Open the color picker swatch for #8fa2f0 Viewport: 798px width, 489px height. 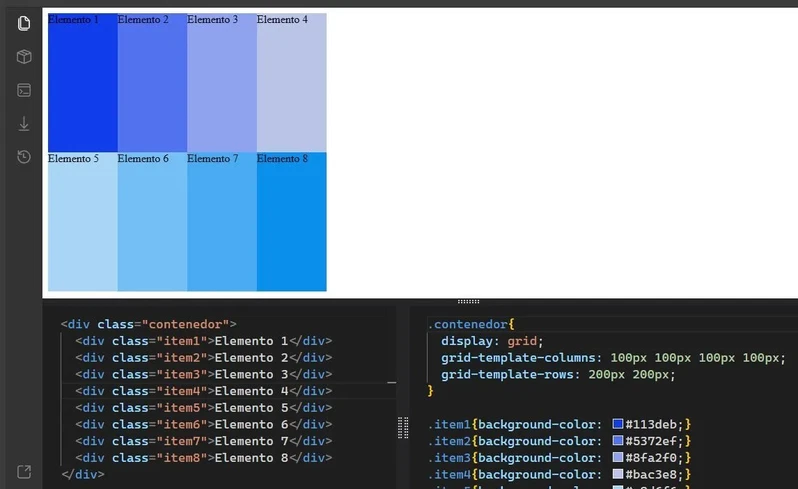click(x=617, y=457)
